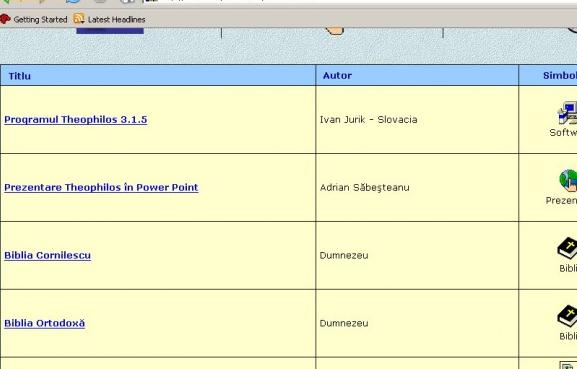Click the Getting Started bookmark icon
The image size is (577, 369).
coord(5,19)
